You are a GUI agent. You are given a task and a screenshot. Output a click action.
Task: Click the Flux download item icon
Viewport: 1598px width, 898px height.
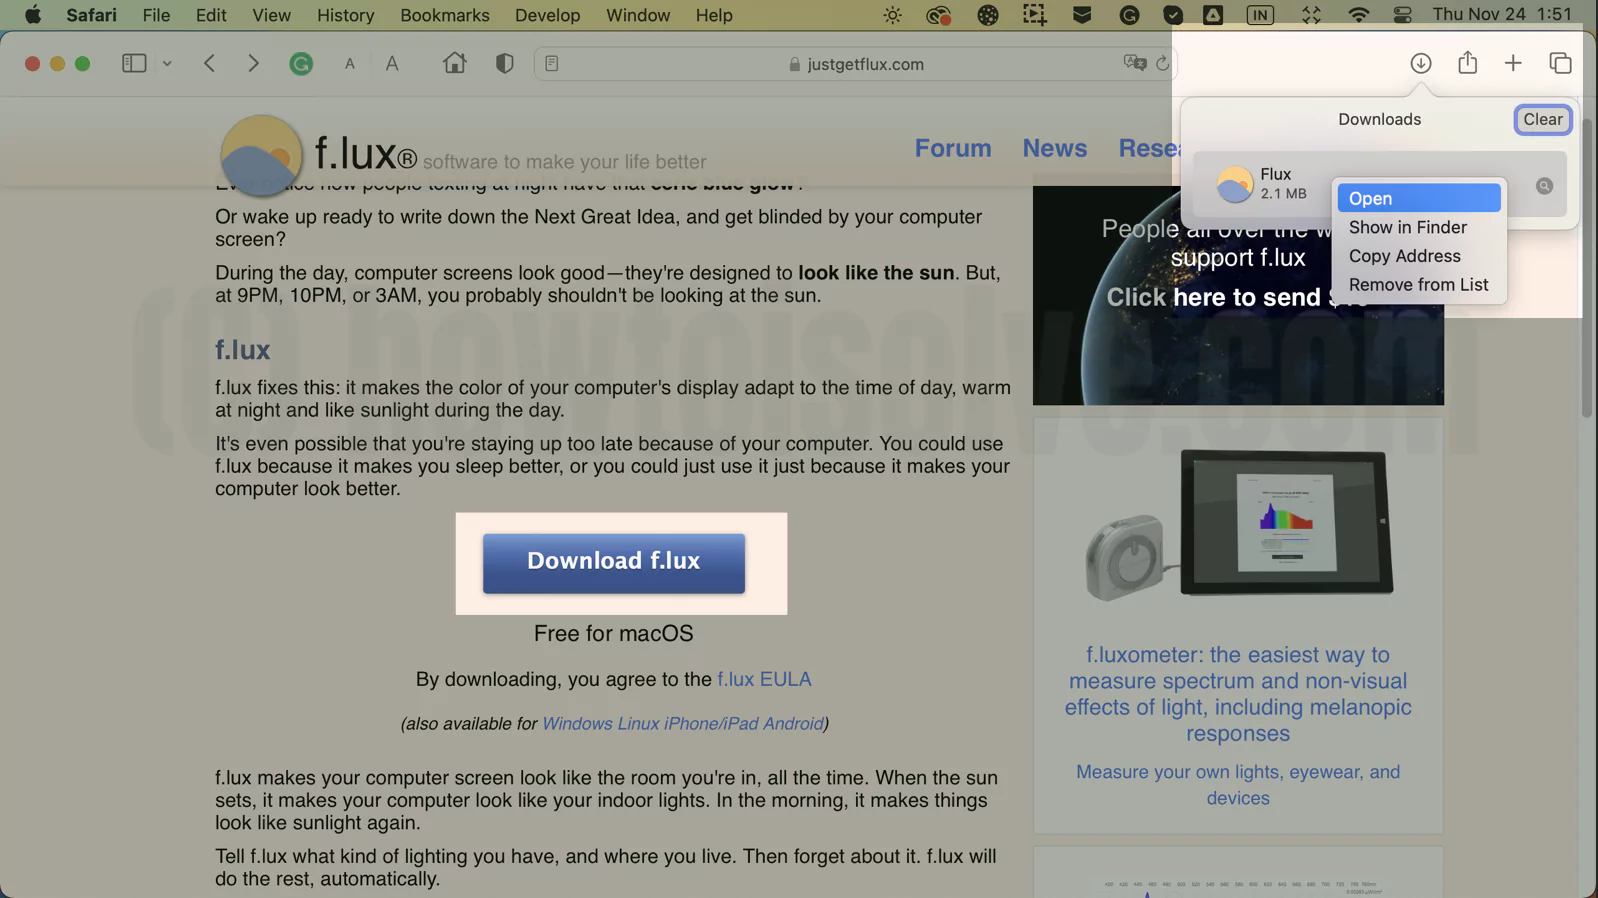[1234, 185]
